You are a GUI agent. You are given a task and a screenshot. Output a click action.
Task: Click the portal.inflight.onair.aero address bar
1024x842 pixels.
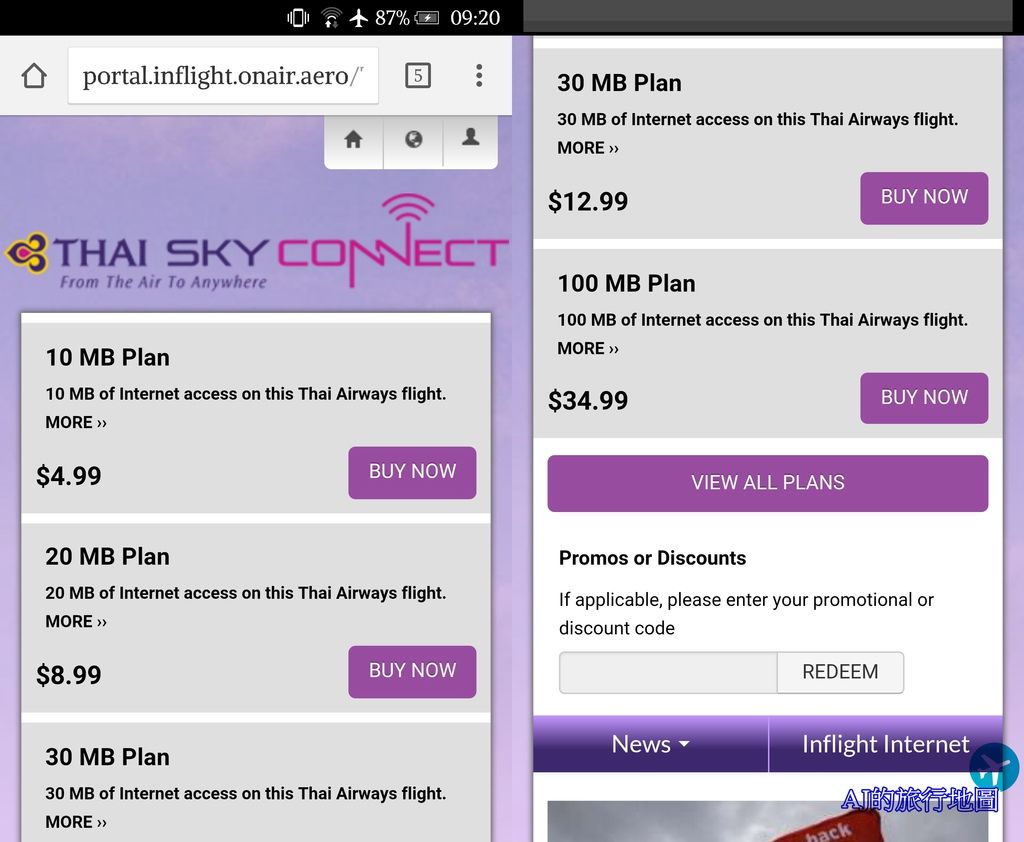[x=223, y=76]
